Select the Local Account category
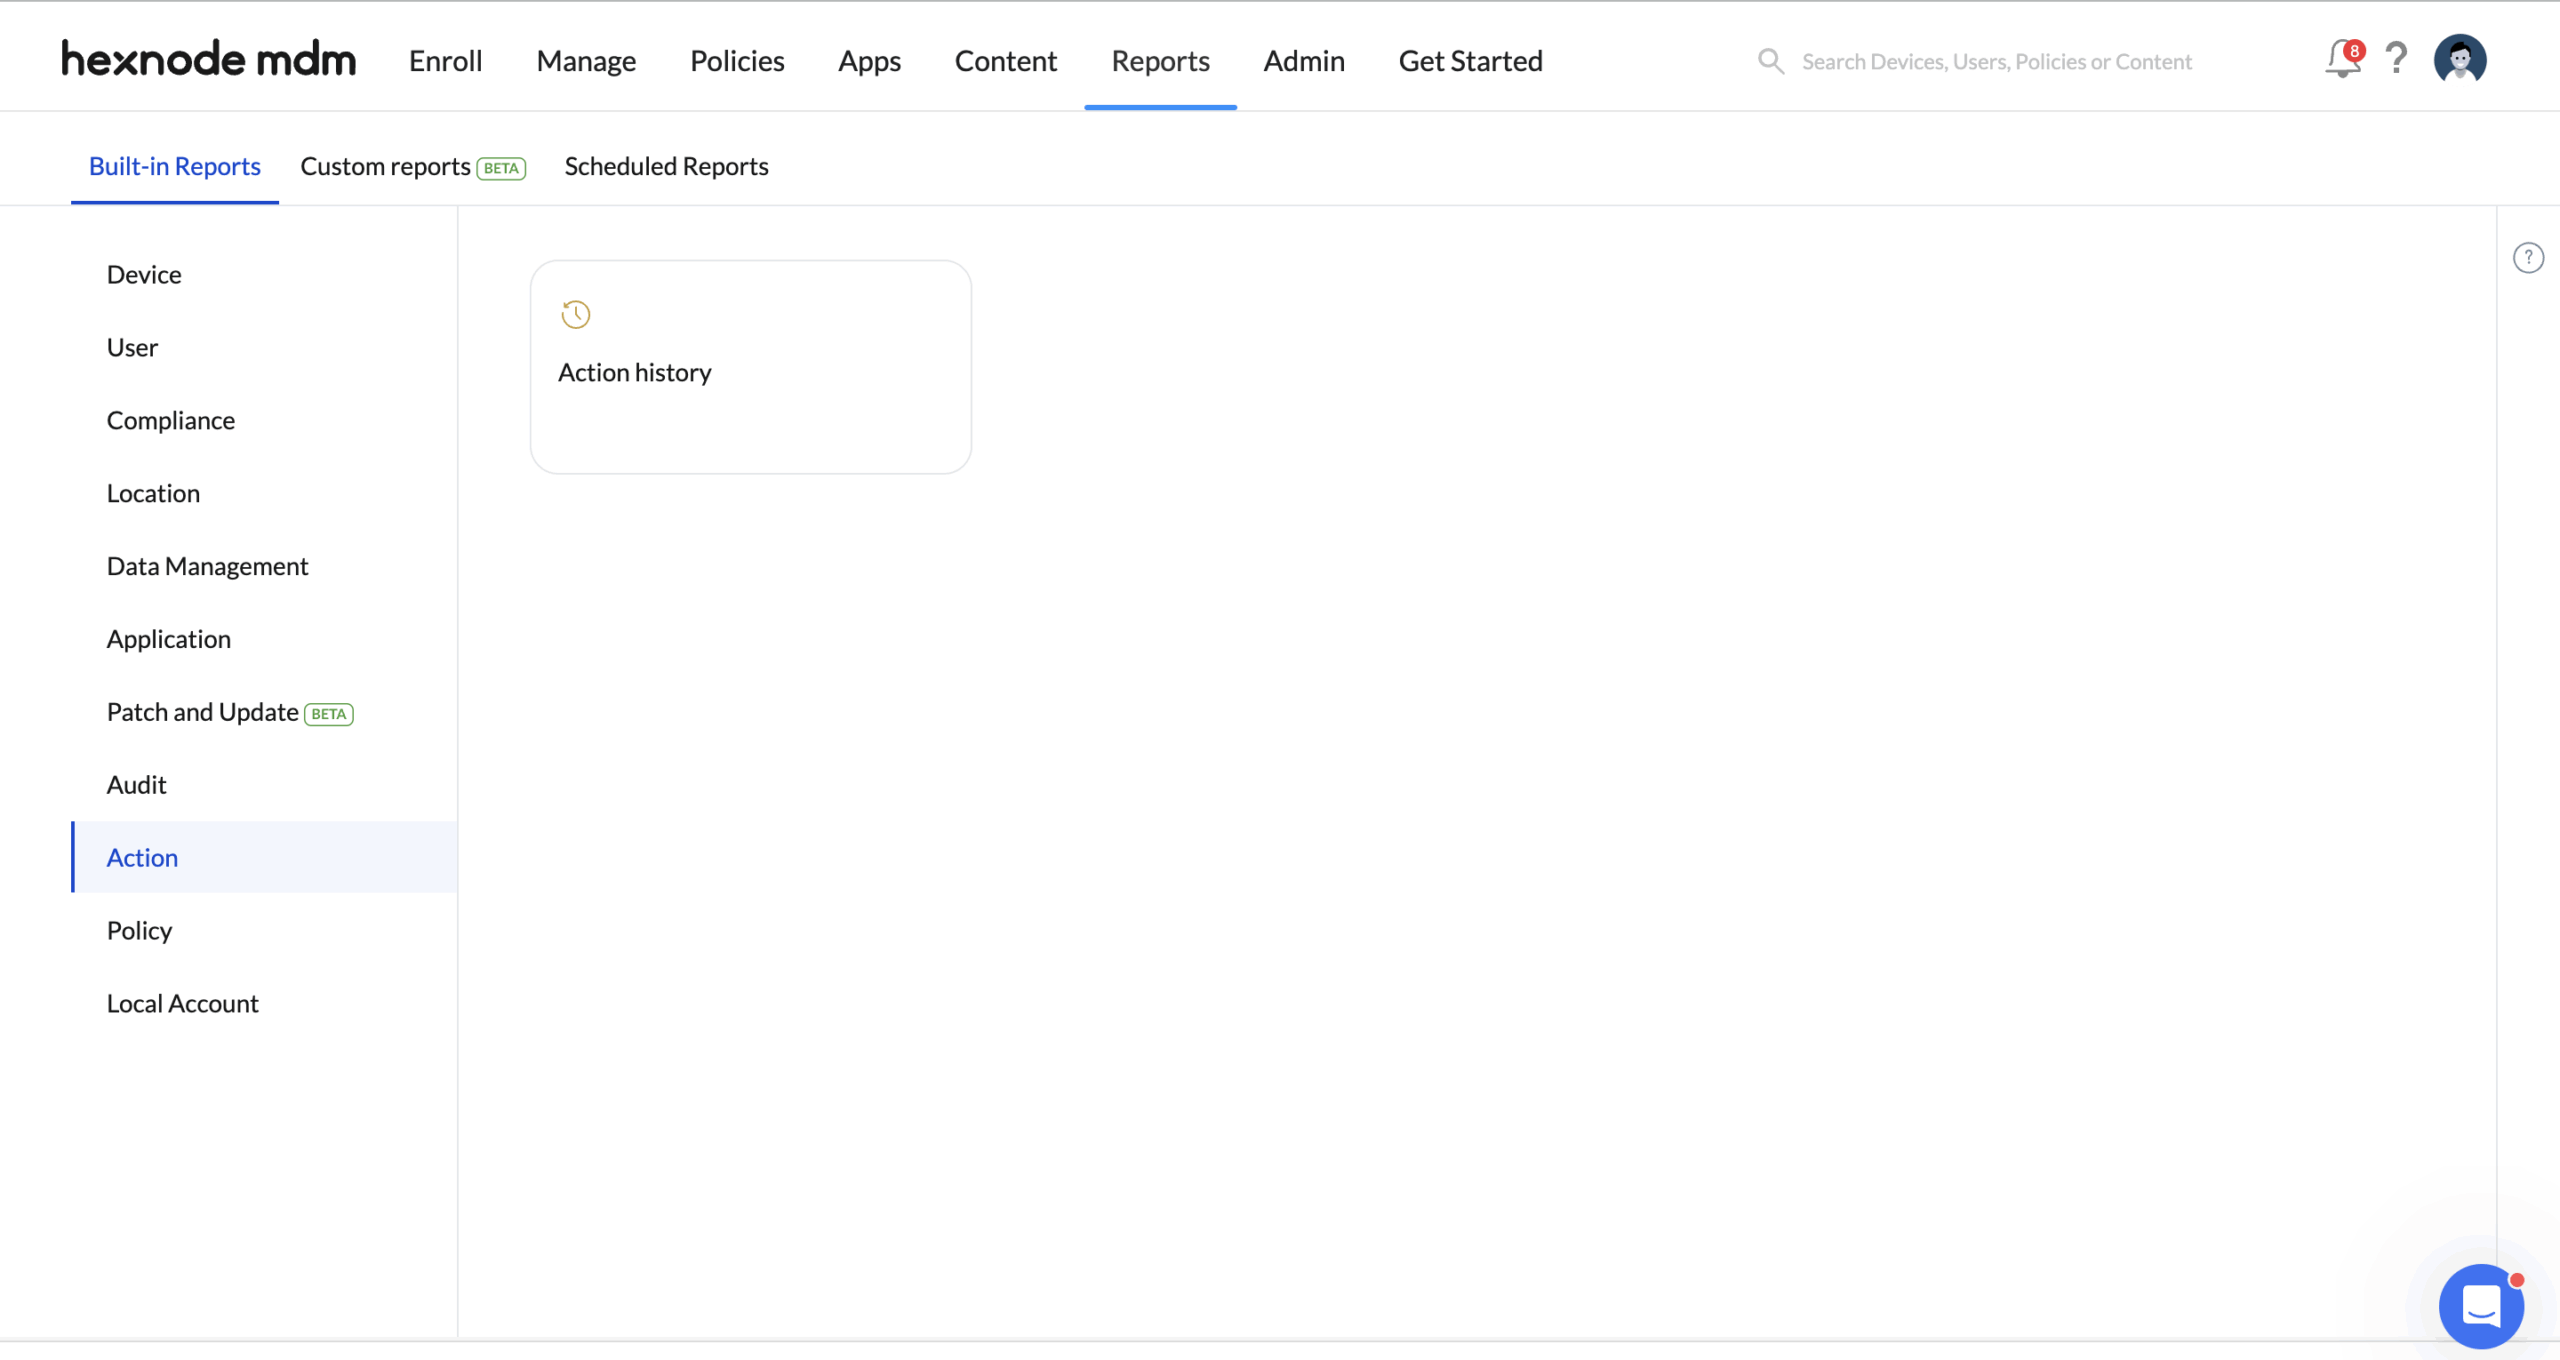This screenshot has width=2560, height=1360. (182, 1002)
